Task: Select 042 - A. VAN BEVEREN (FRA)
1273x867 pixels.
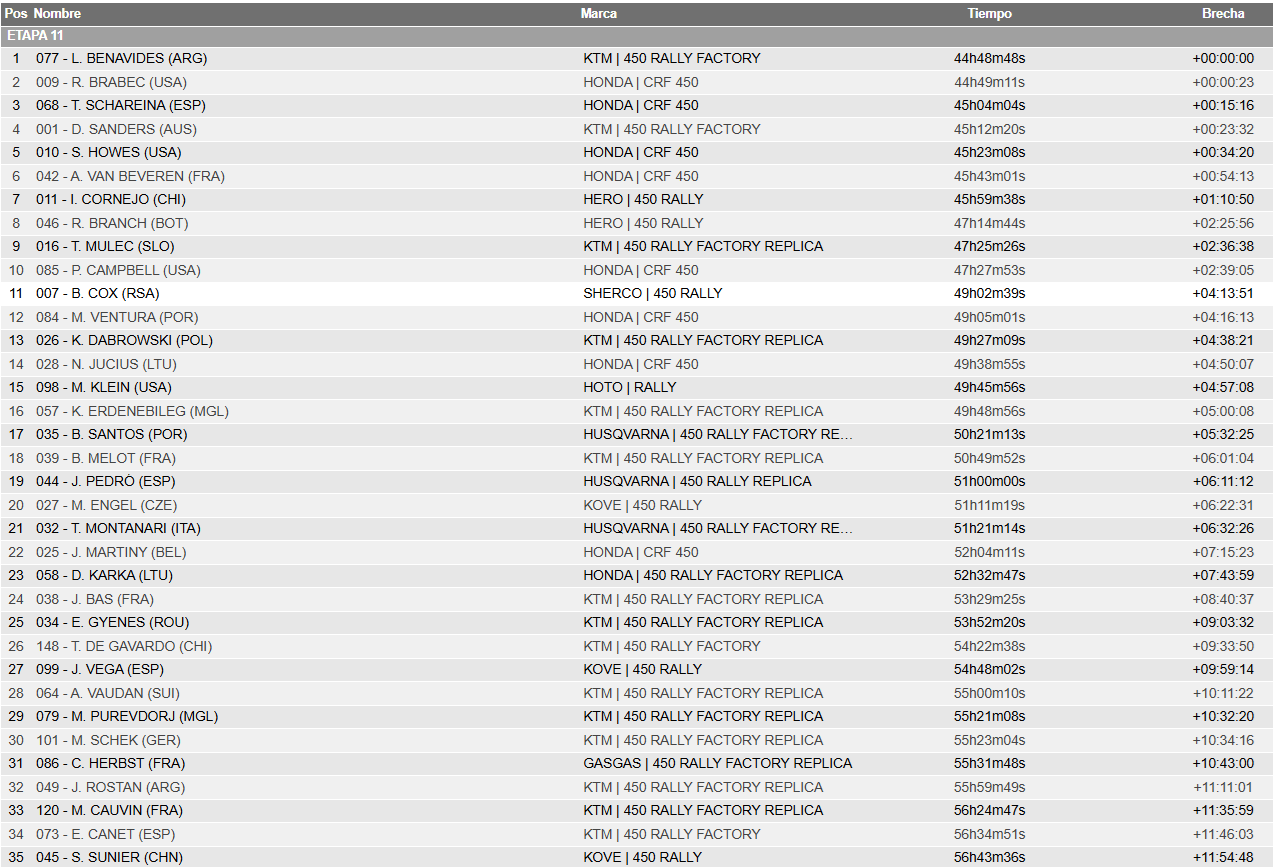Action: [130, 176]
